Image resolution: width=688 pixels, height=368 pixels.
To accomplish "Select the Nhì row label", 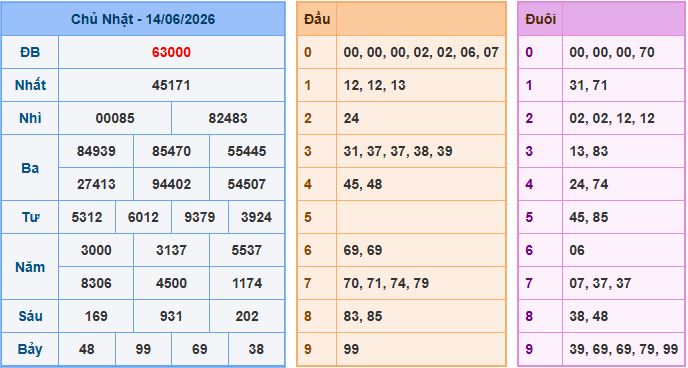I will point(30,118).
